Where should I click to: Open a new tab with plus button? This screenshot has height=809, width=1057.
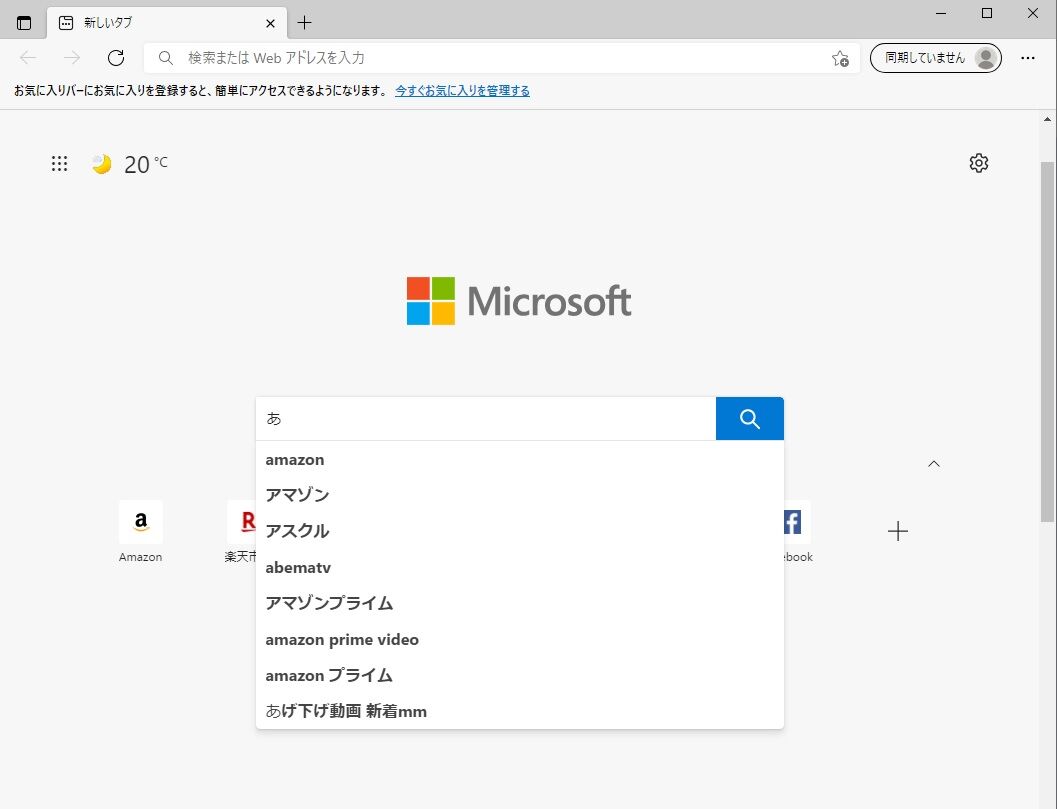point(305,23)
